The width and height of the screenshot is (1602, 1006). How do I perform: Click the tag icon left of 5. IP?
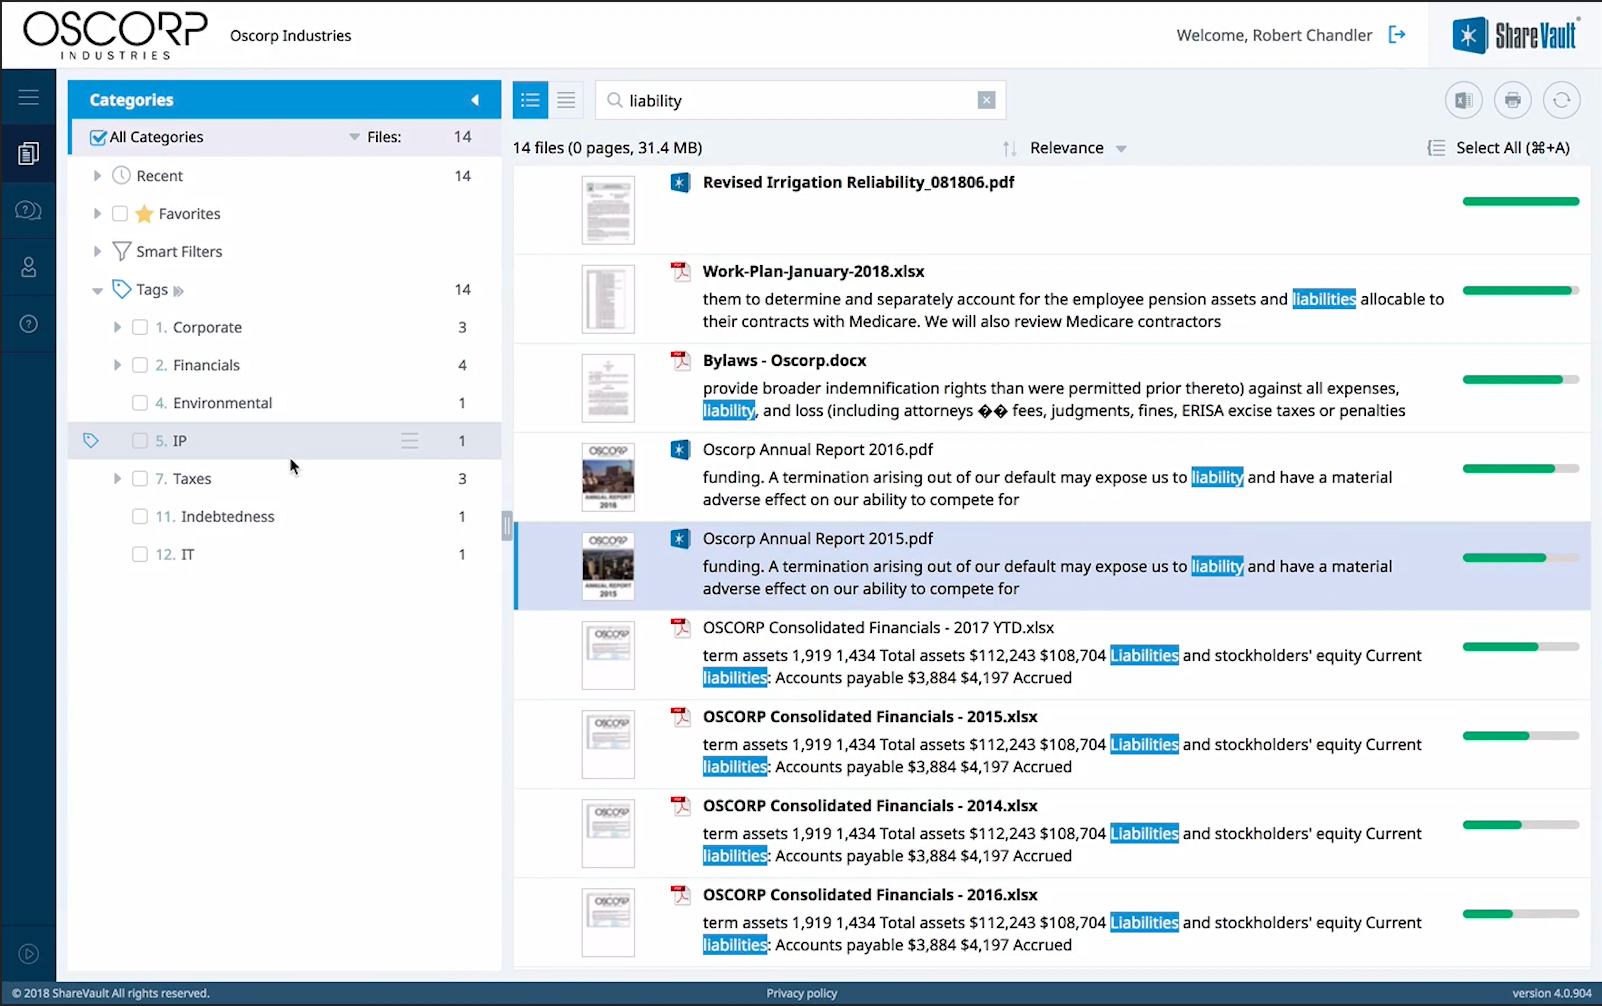[91, 441]
